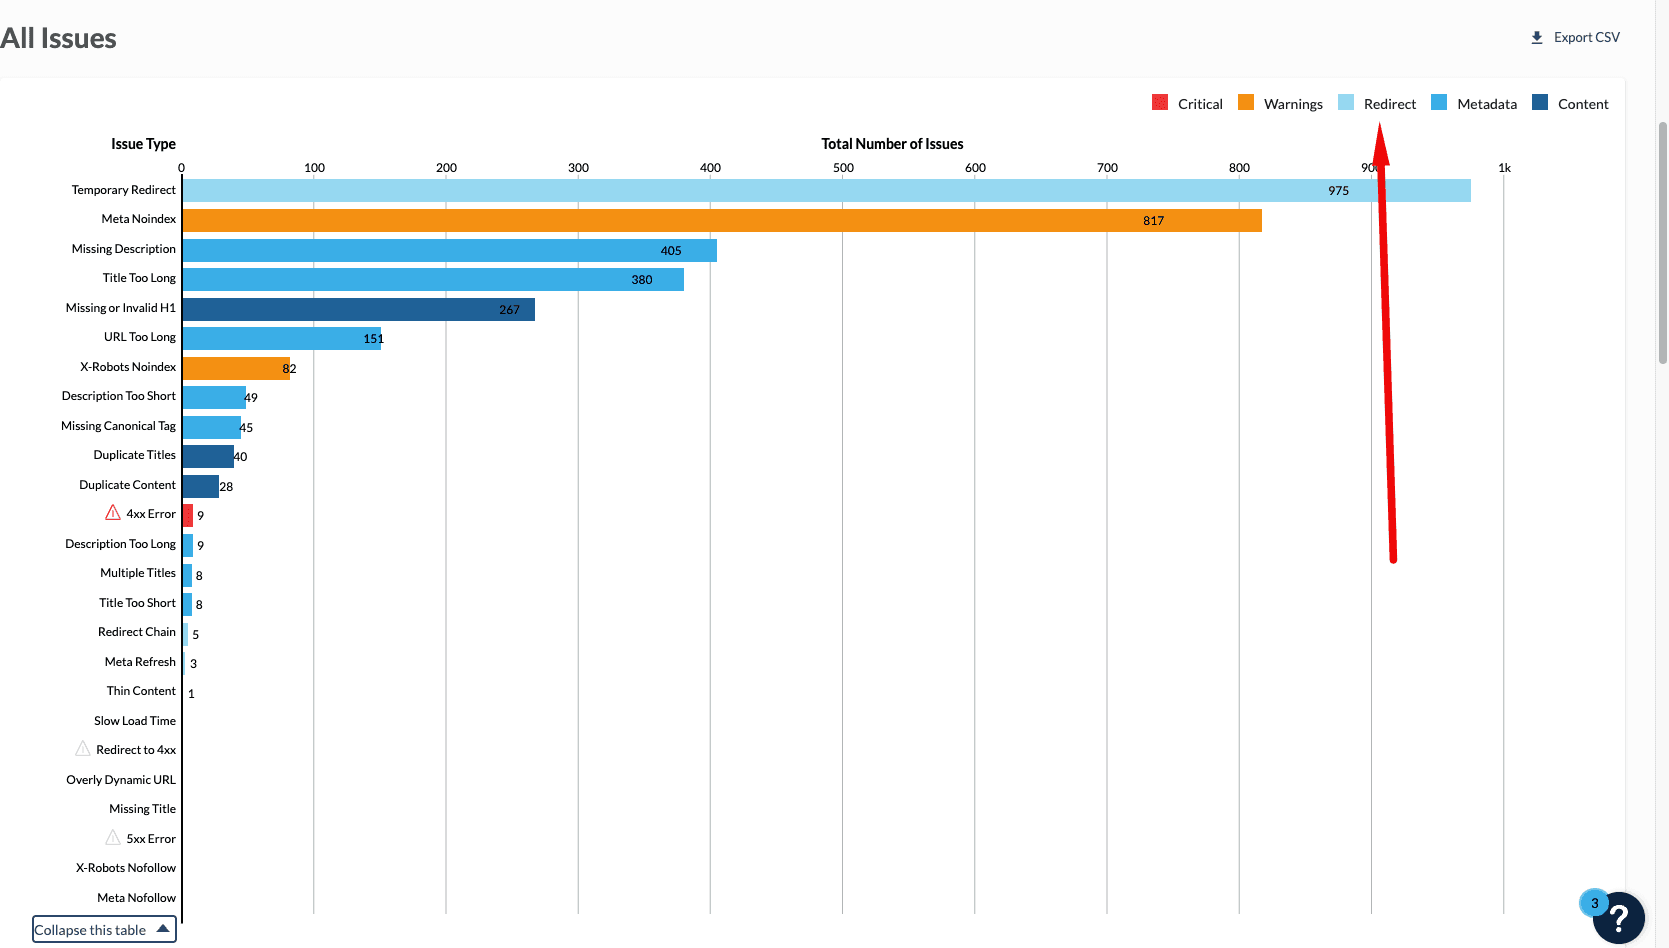Toggle the Metadata legend series
Viewport: 1669px width, 948px height.
click(x=1474, y=103)
